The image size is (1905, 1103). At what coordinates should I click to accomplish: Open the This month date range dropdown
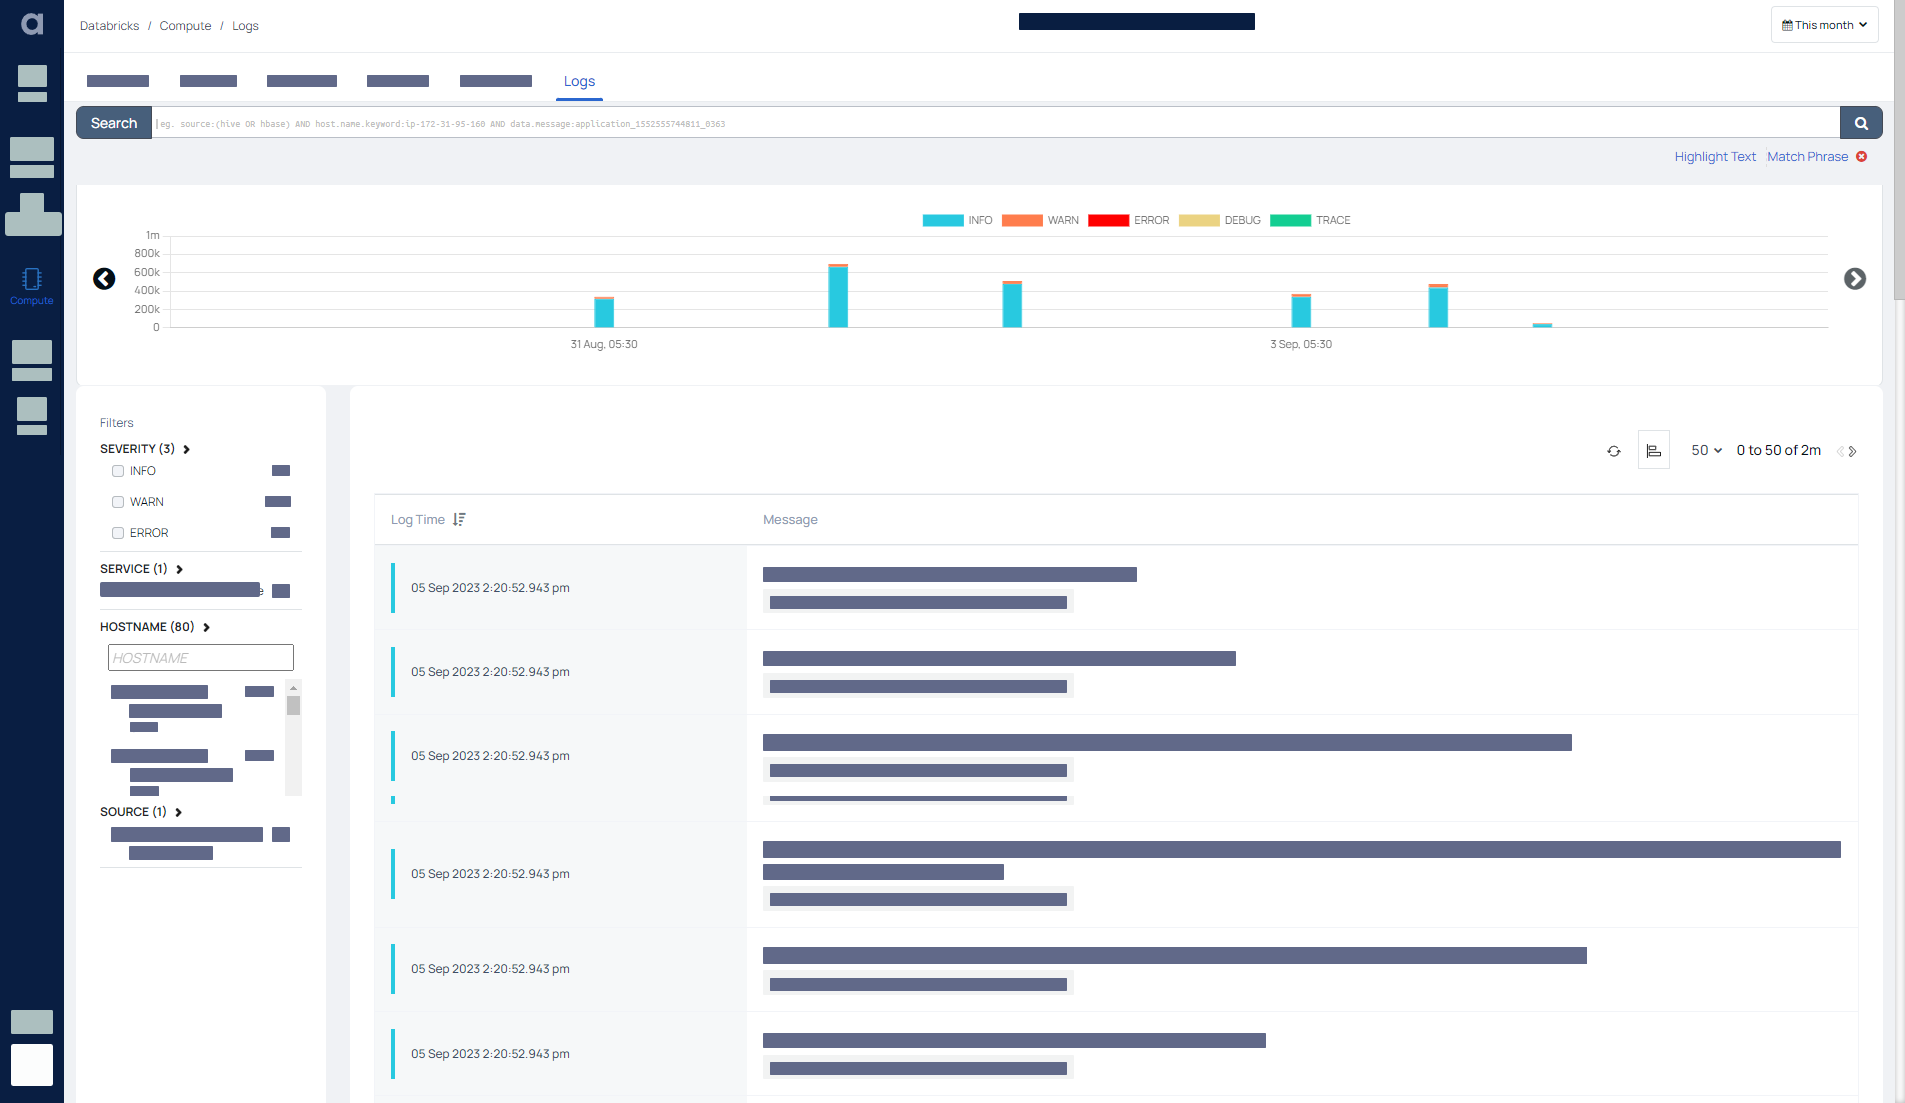tap(1823, 24)
